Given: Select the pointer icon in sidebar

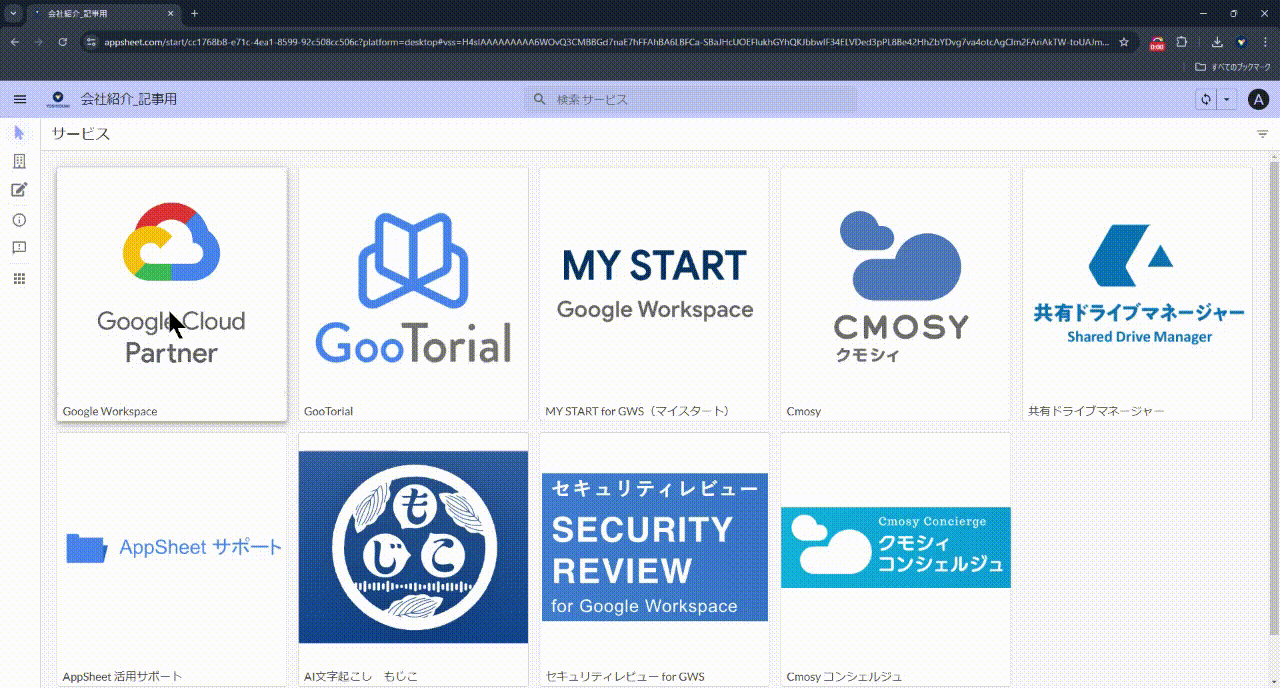Looking at the screenshot, I should pos(19,133).
